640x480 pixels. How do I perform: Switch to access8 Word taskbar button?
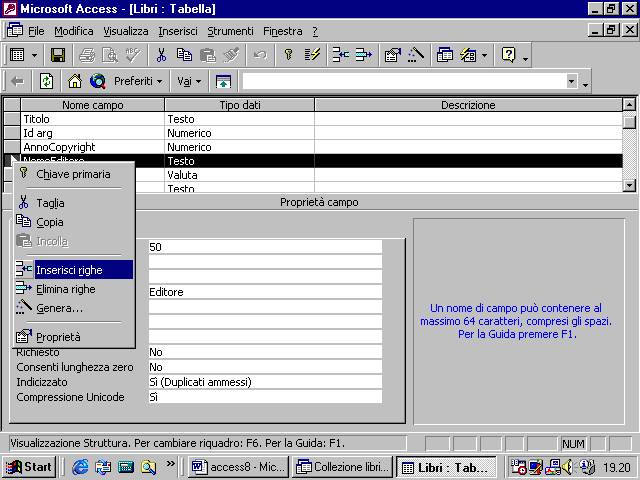tap(238, 467)
